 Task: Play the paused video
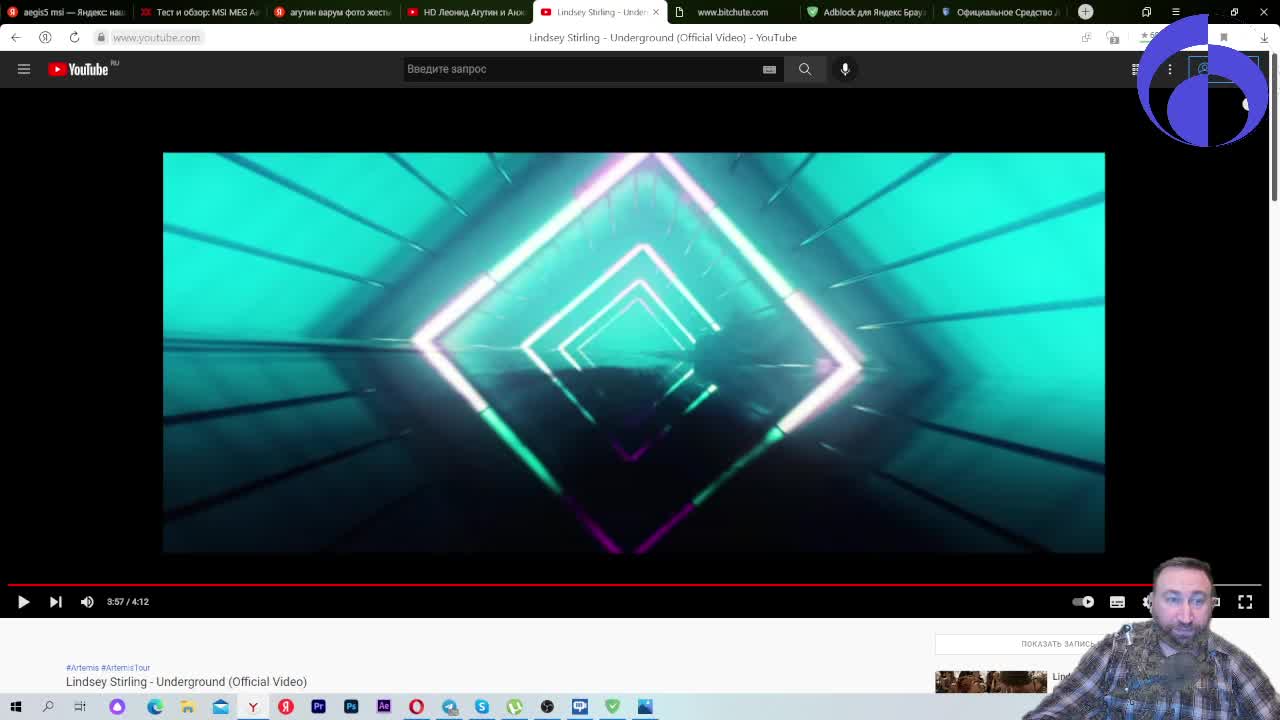coord(23,601)
